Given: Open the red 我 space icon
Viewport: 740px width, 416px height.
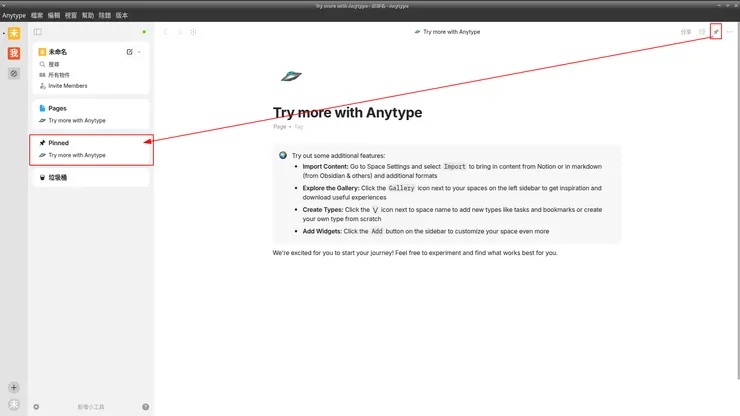Looking at the screenshot, I should coord(14,53).
